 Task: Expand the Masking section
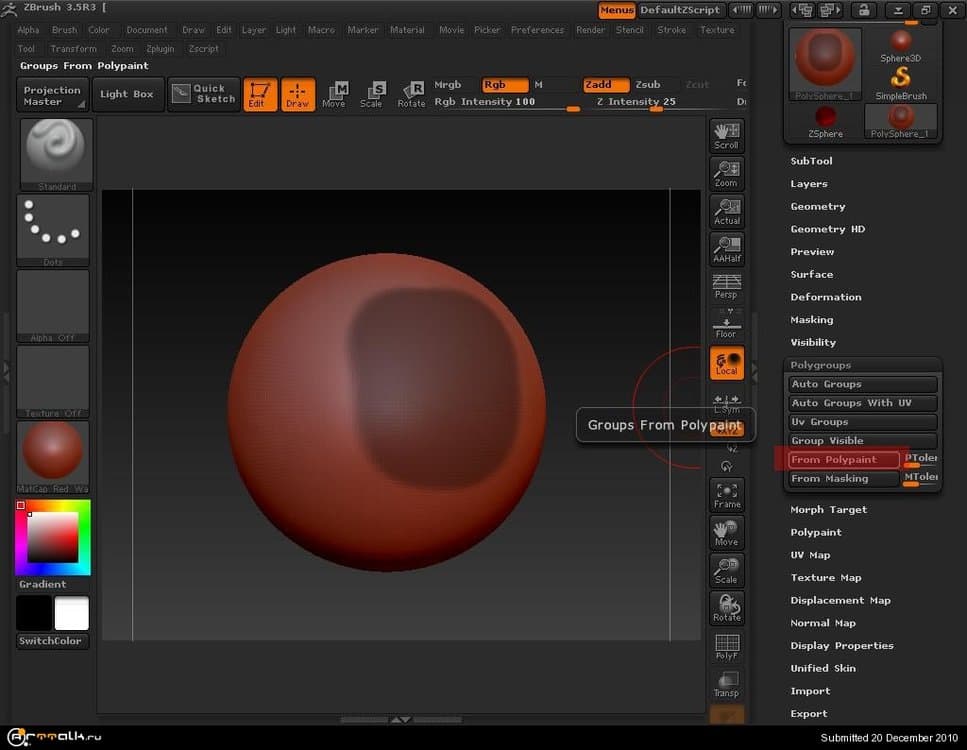tap(811, 320)
